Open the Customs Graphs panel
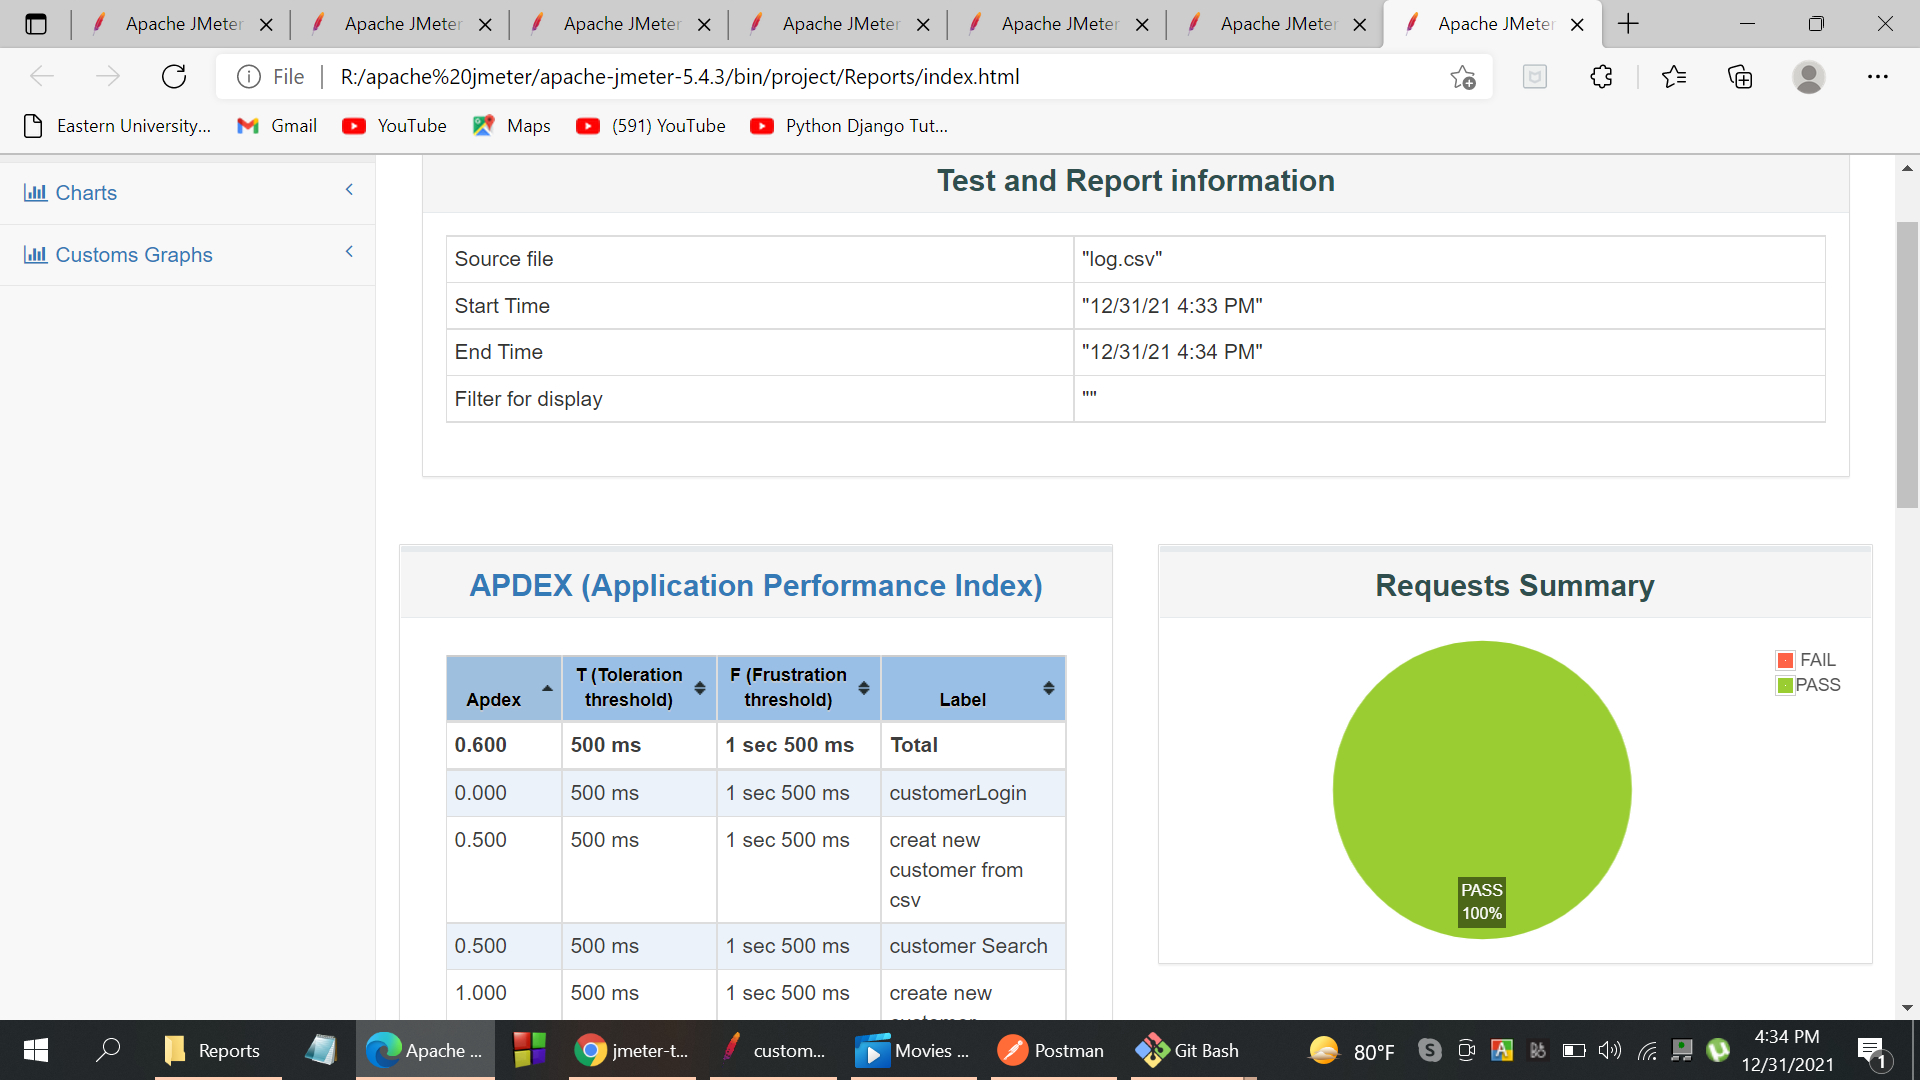 click(133, 255)
